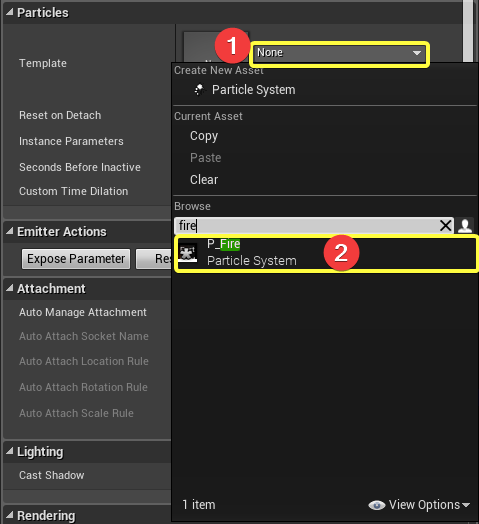Image resolution: width=479 pixels, height=524 pixels.
Task: Open the Template asset dropdown showing None
Action: pyautogui.click(x=339, y=53)
